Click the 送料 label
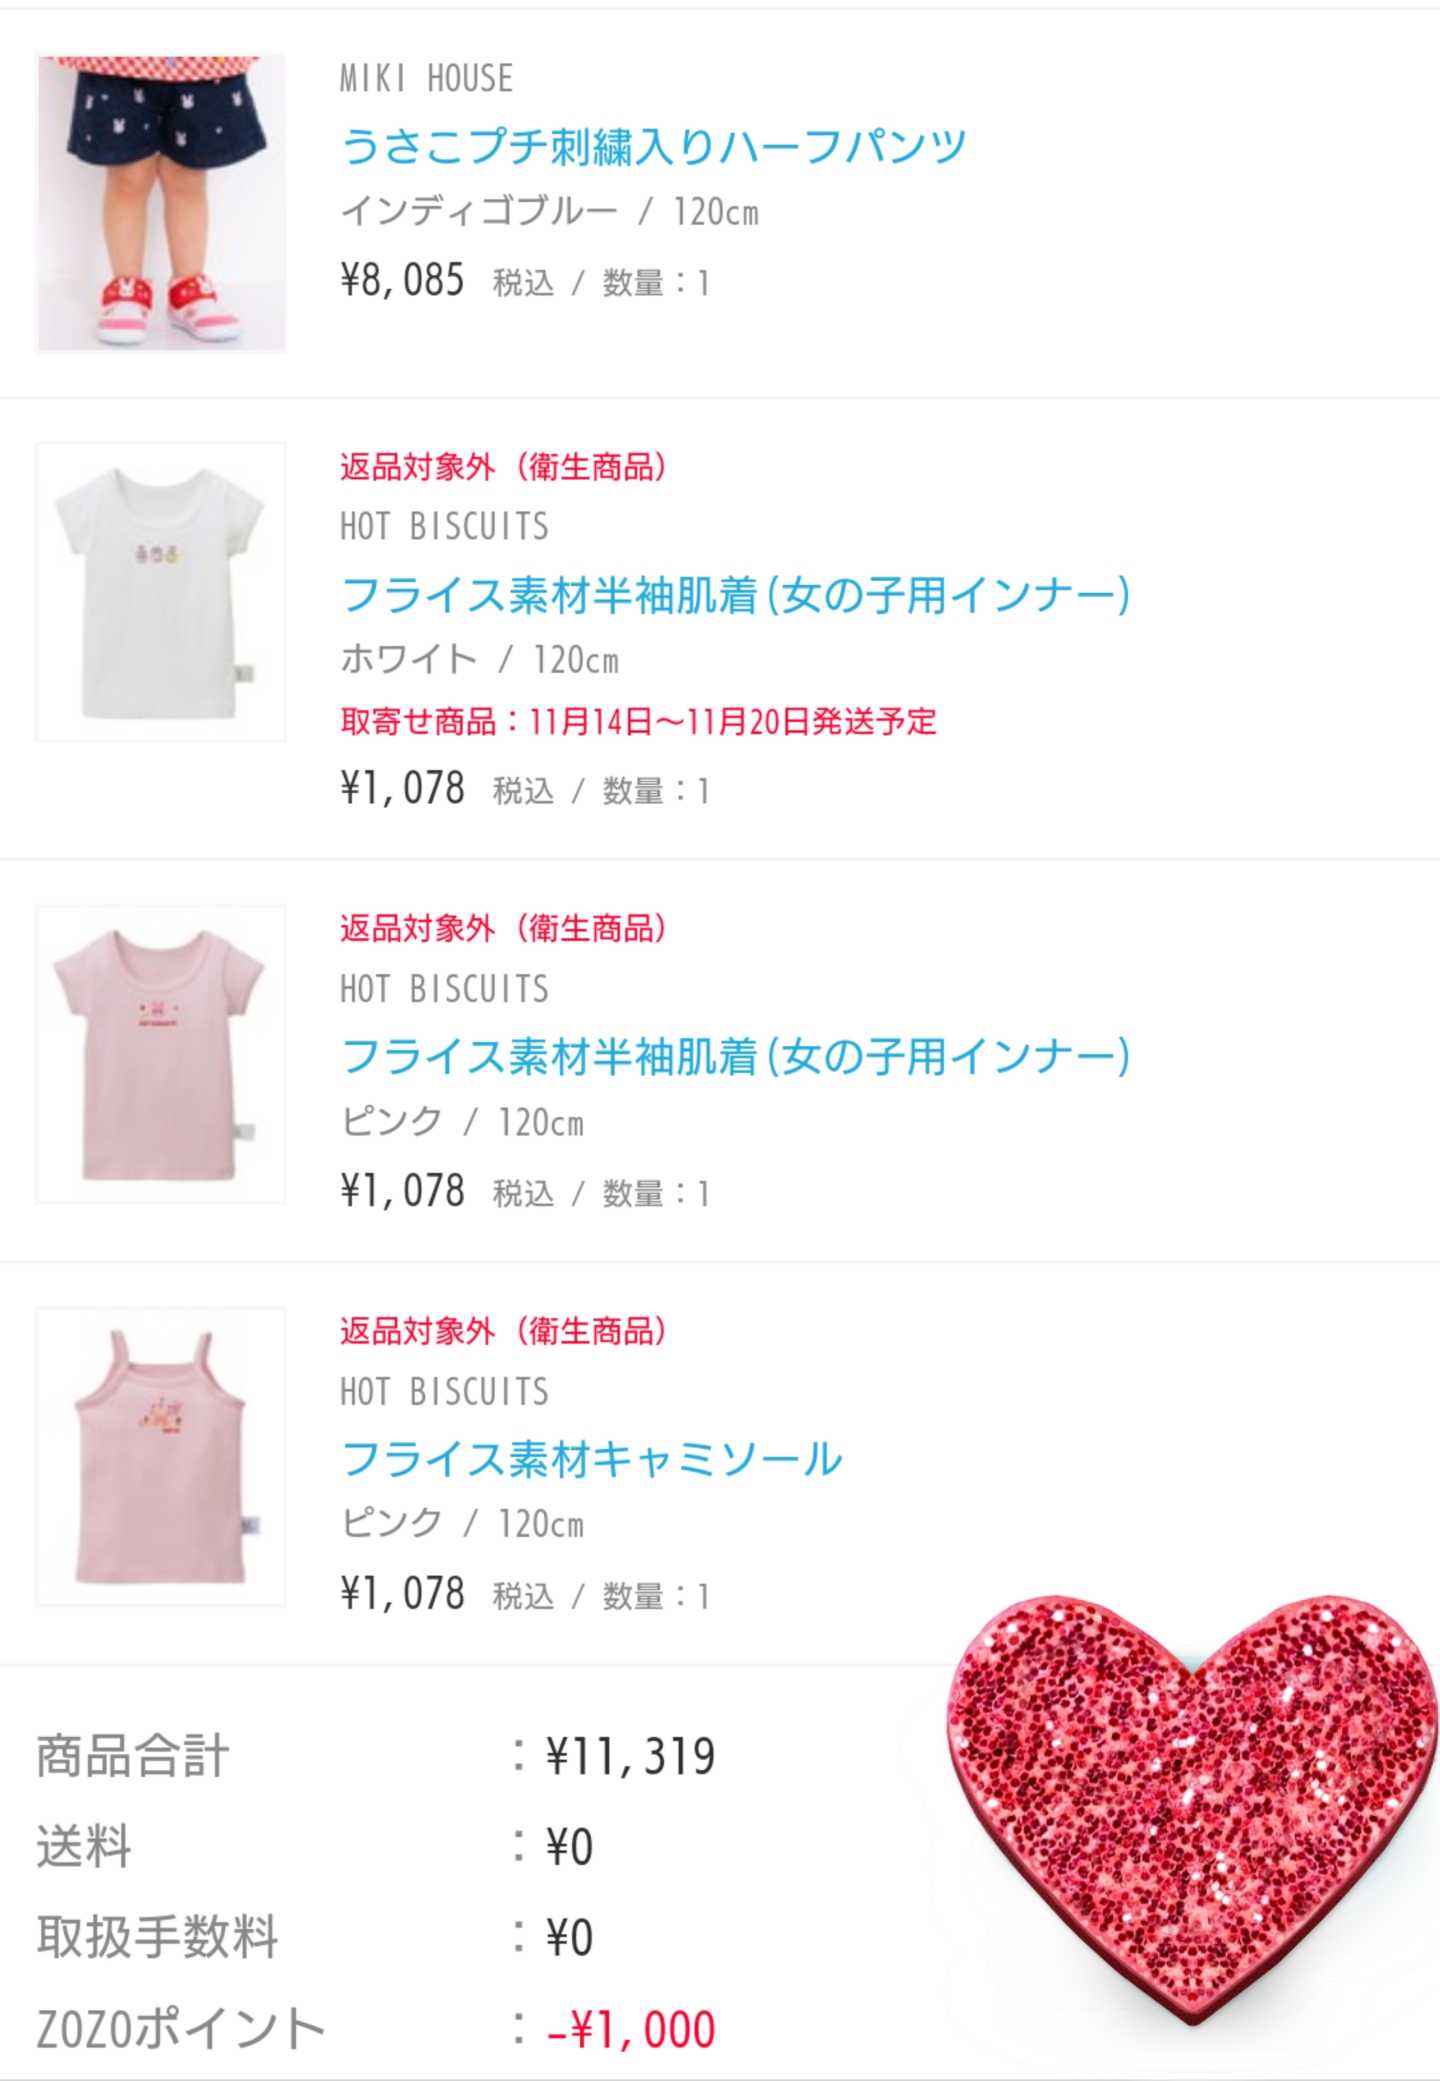The image size is (1440, 2081). point(84,1847)
